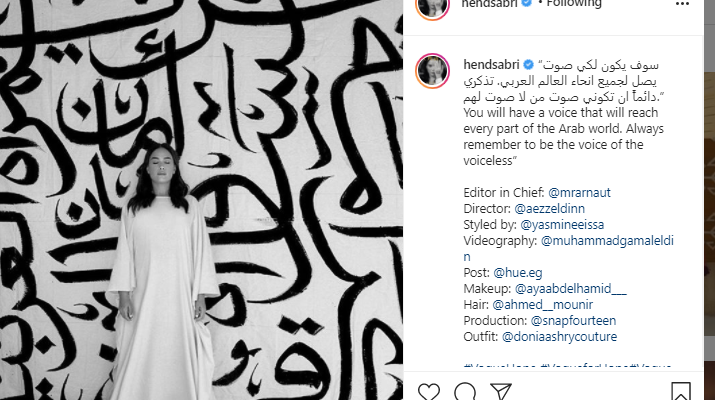Visit @hue.eg post production link
Screen dimensions: 715x400
[518, 273]
